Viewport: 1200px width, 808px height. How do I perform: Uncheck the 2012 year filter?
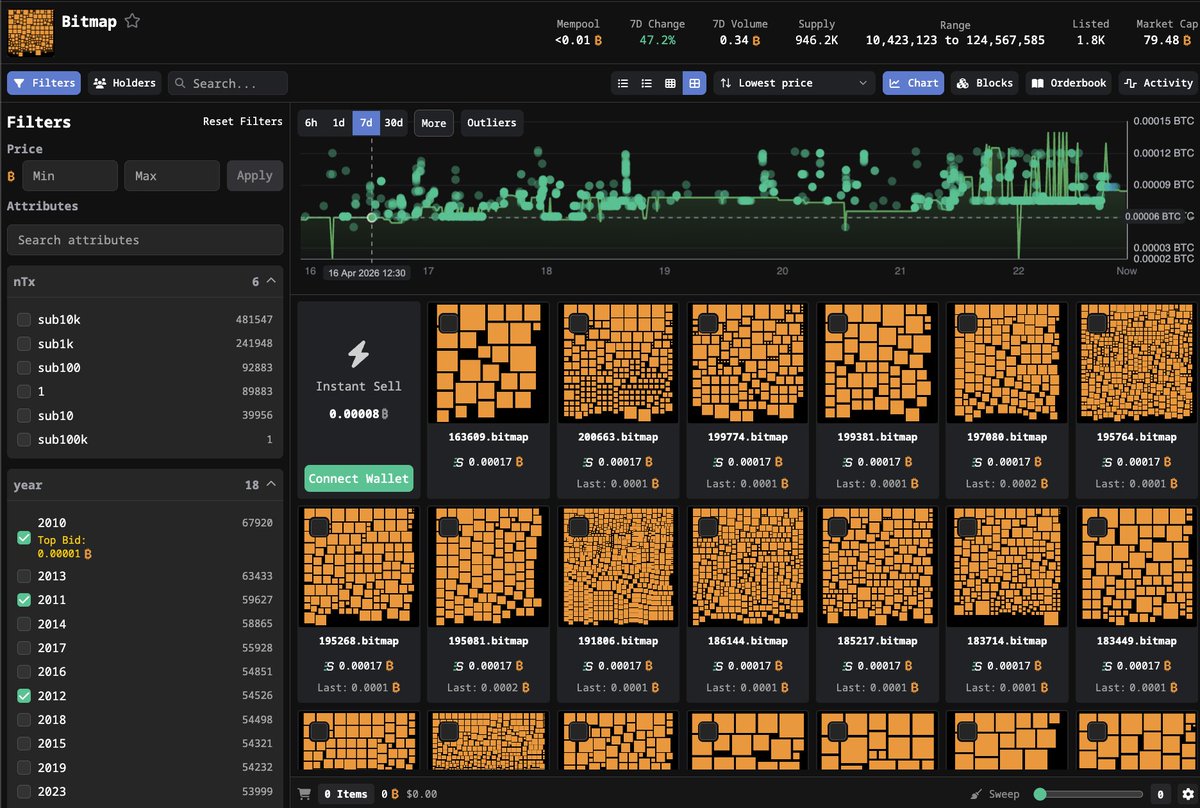click(24, 696)
